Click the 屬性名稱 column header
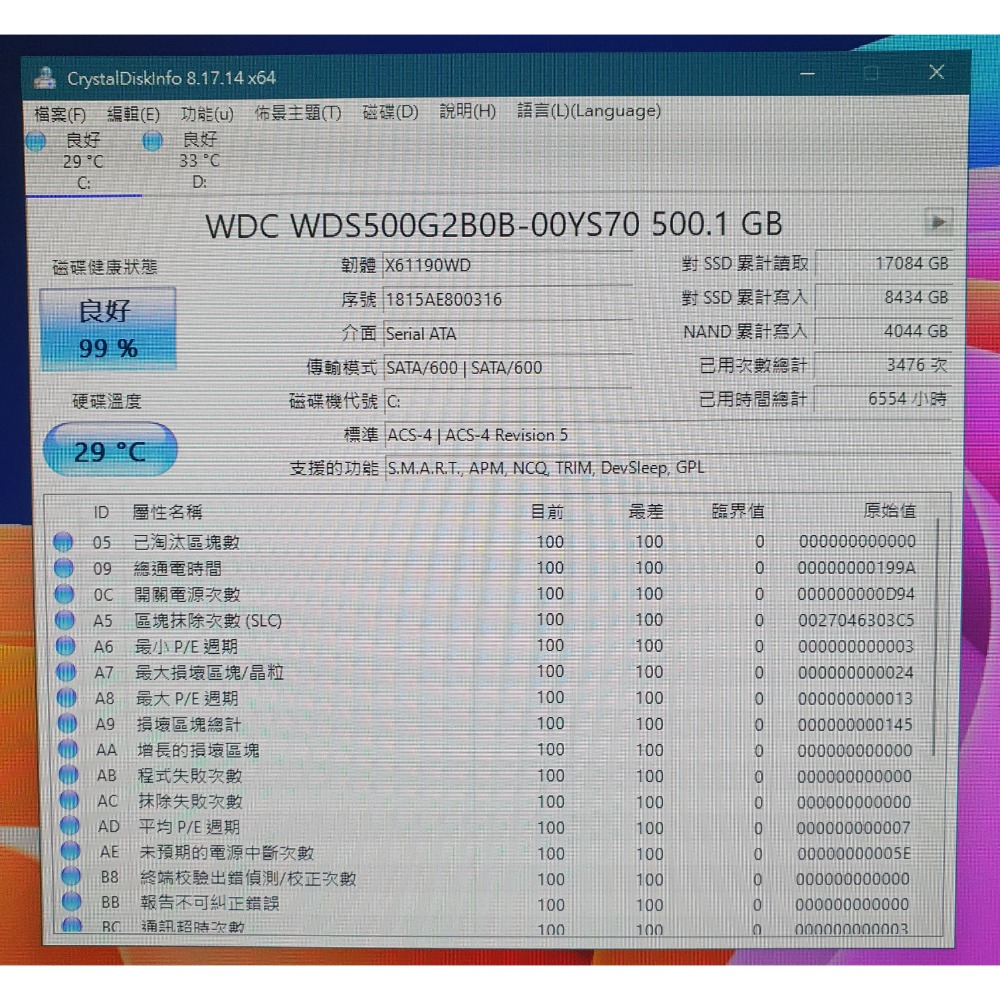The height and width of the screenshot is (1000, 1000). point(167,511)
